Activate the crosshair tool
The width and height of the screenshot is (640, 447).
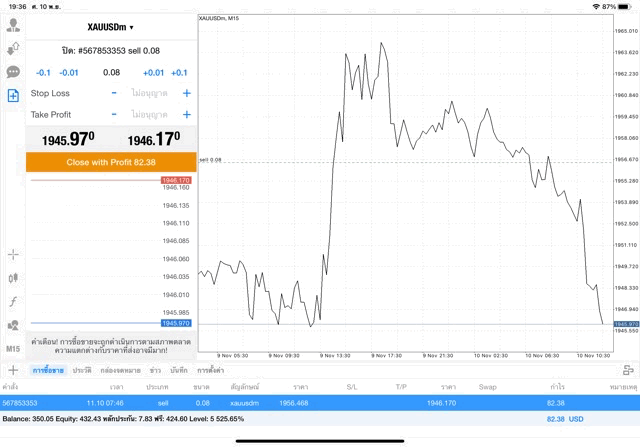point(13,255)
